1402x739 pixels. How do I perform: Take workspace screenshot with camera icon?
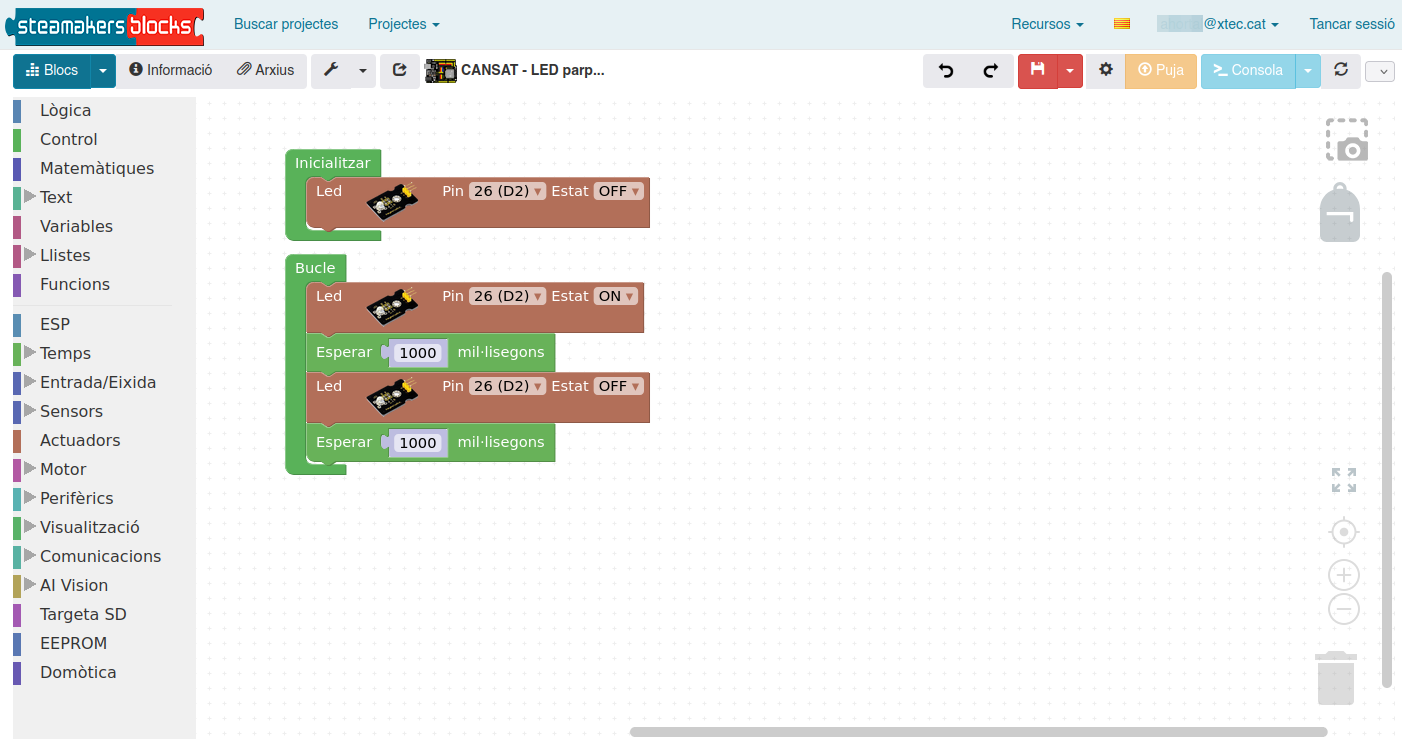[1347, 140]
